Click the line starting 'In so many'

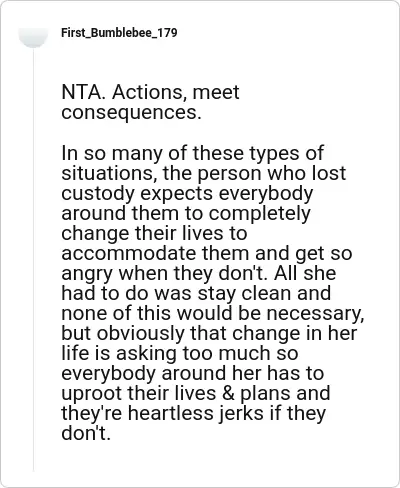(x=192, y=153)
